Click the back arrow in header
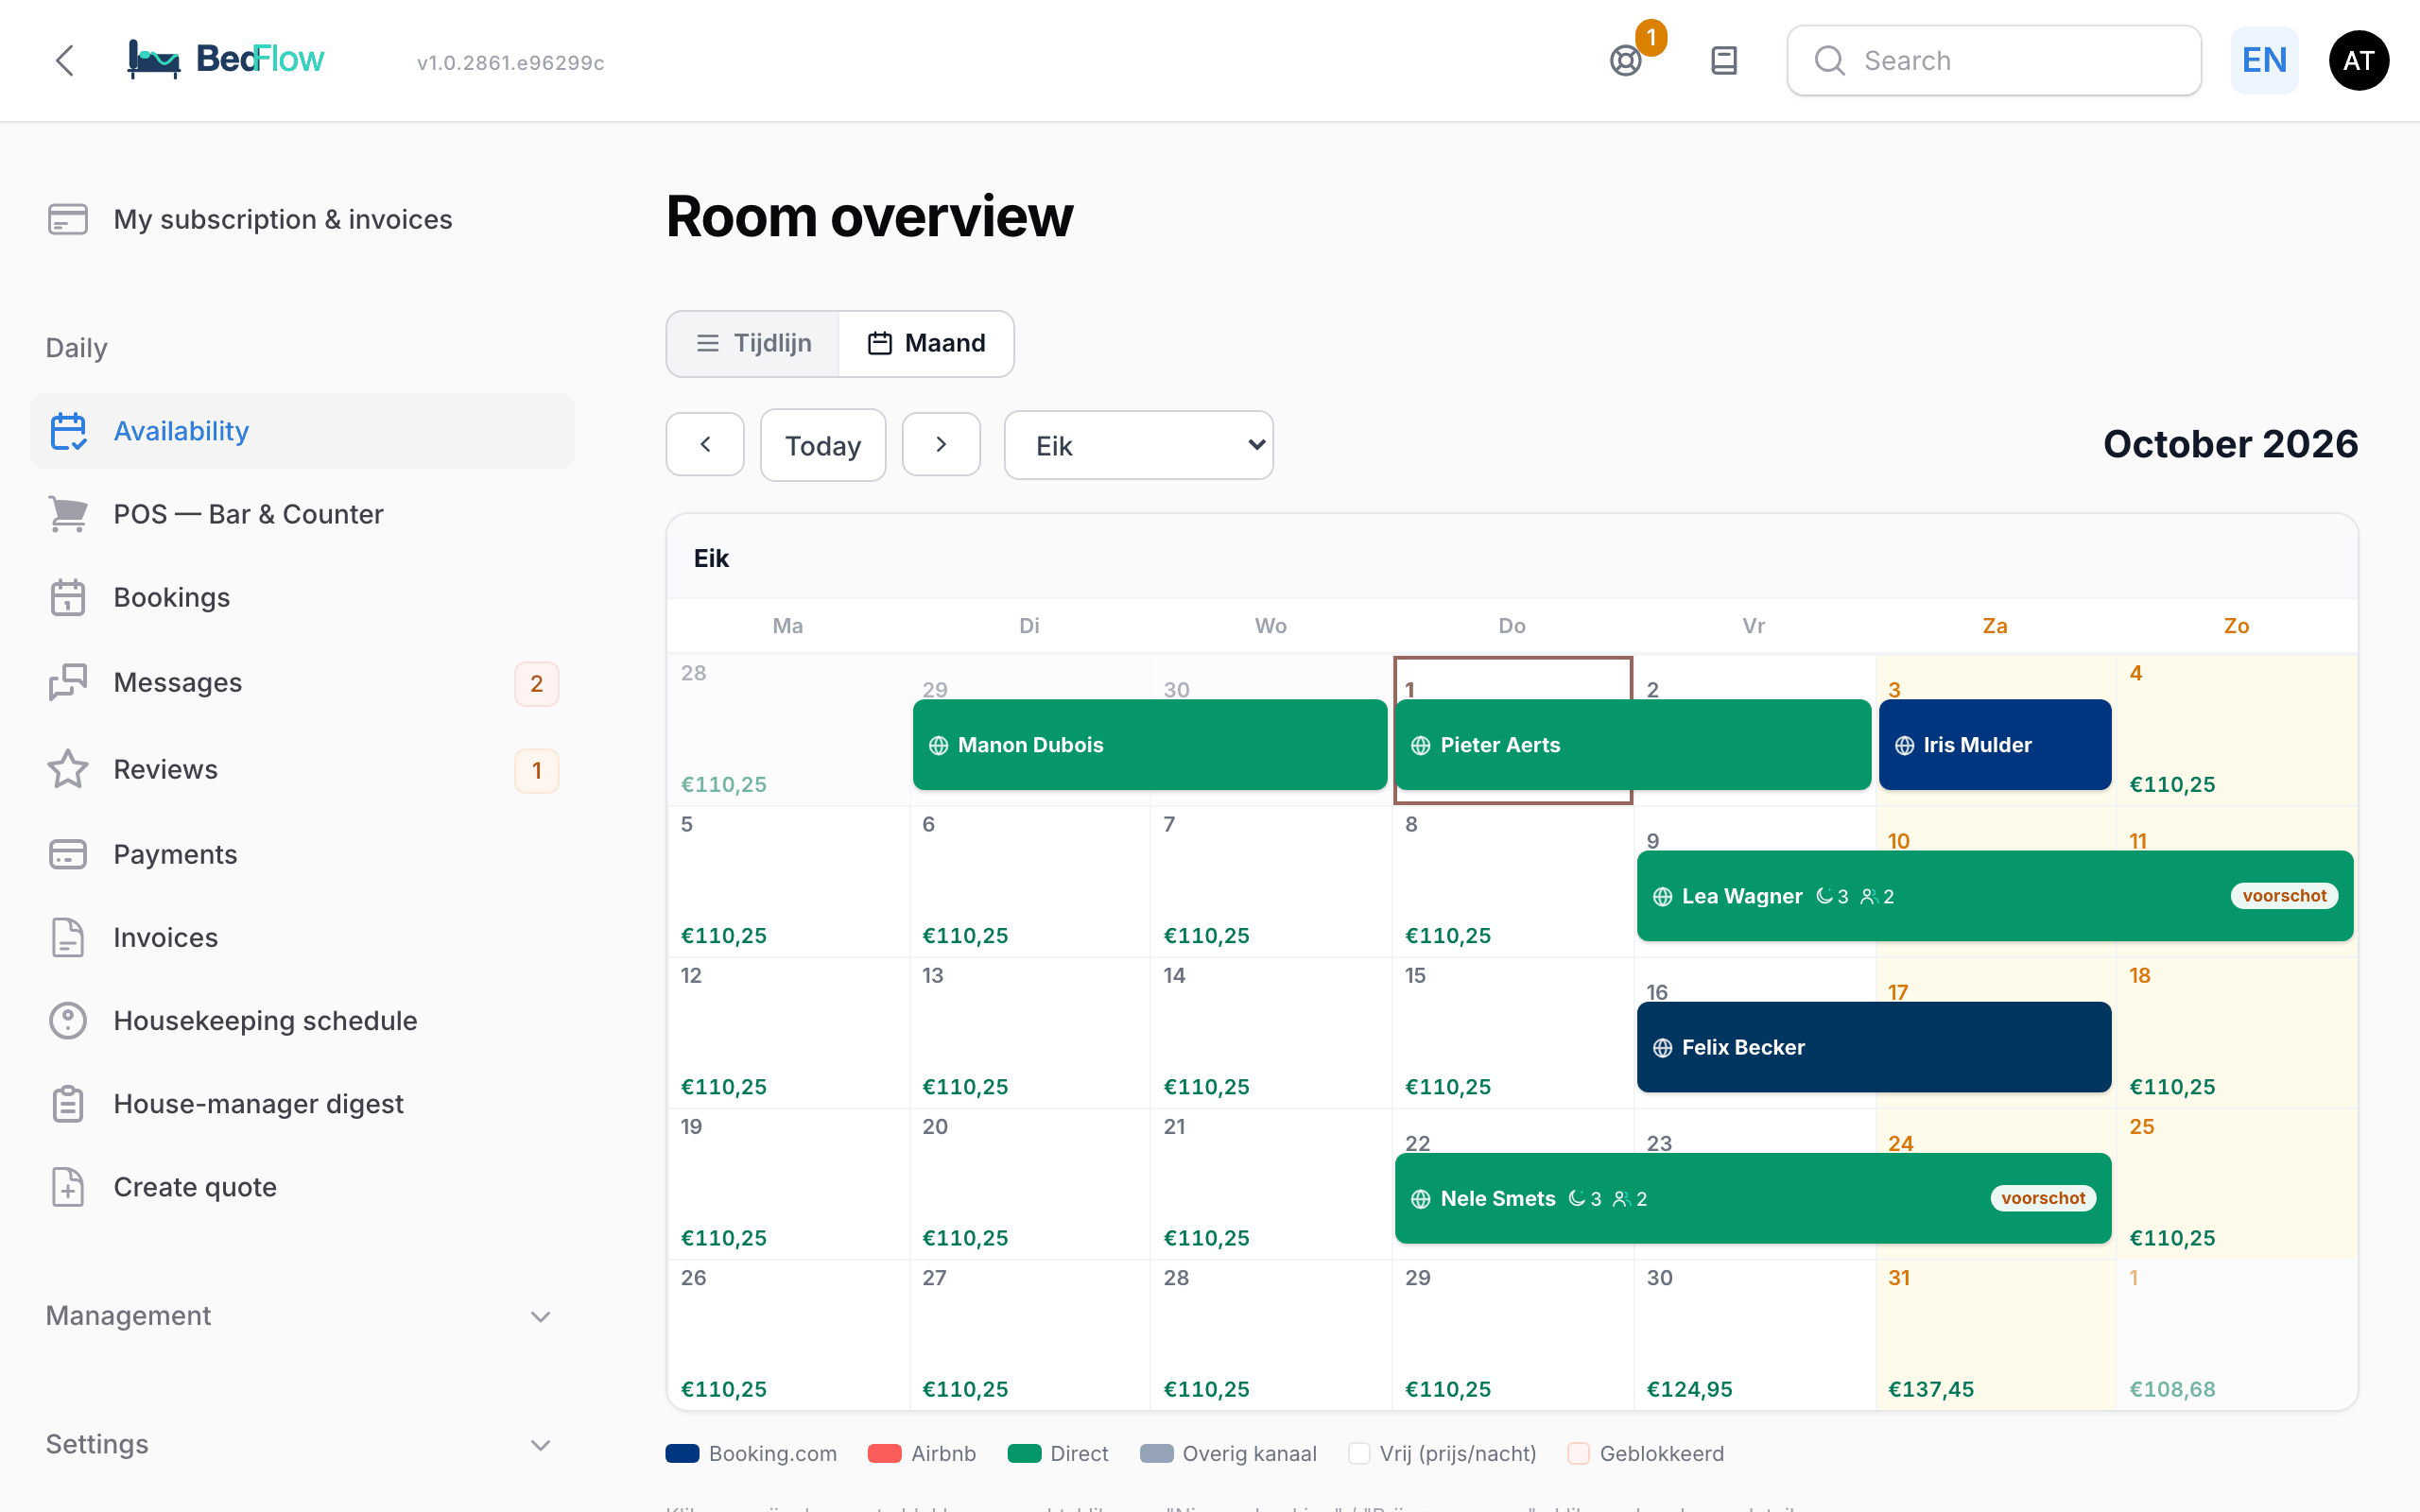The width and height of the screenshot is (2420, 1512). pos(65,60)
